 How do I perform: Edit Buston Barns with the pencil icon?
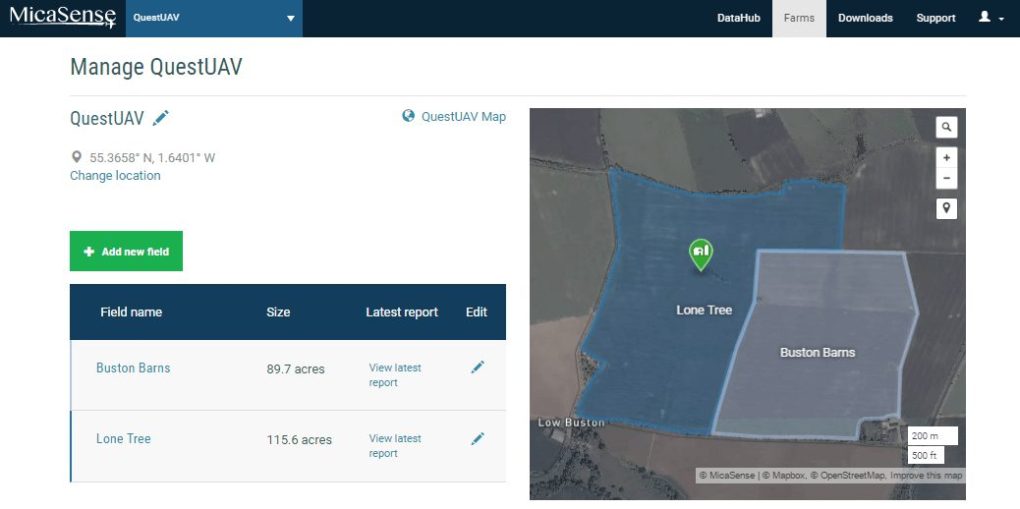tap(477, 368)
